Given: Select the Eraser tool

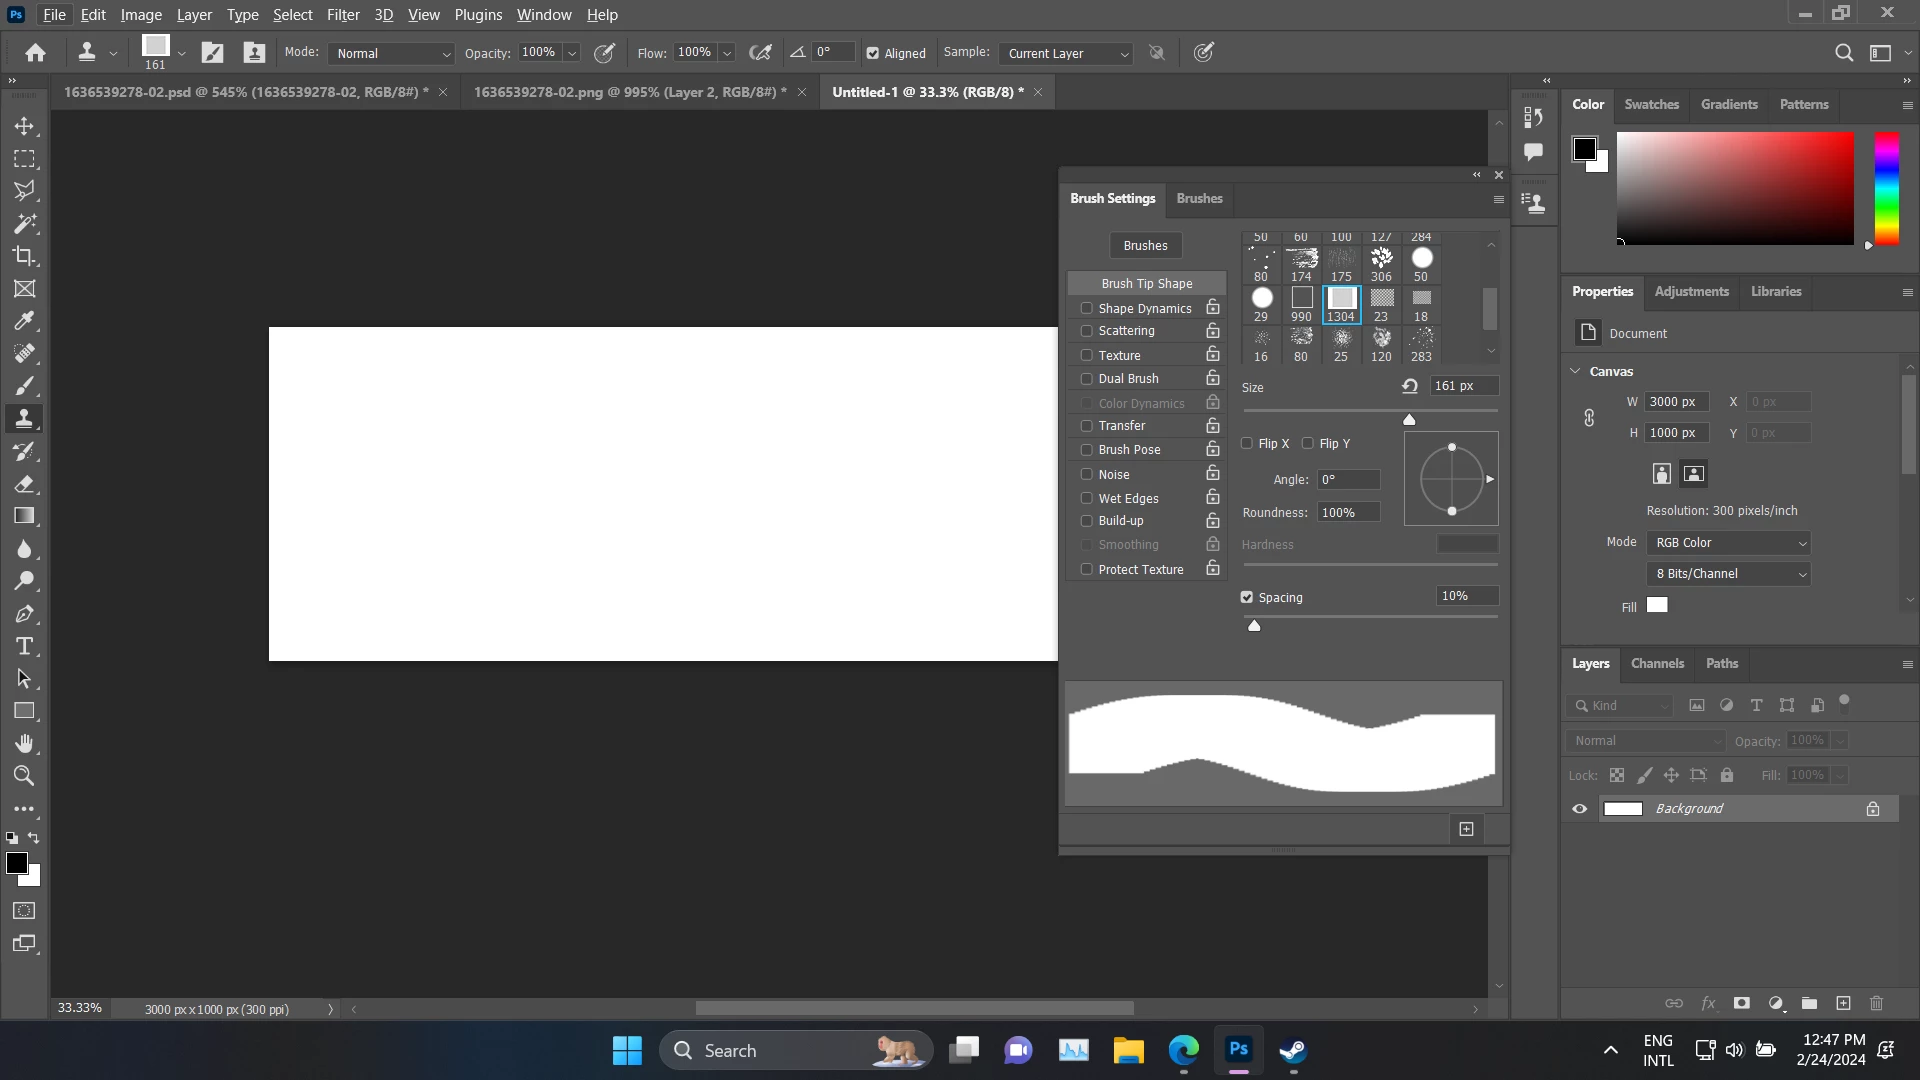Looking at the screenshot, I should pos(24,484).
